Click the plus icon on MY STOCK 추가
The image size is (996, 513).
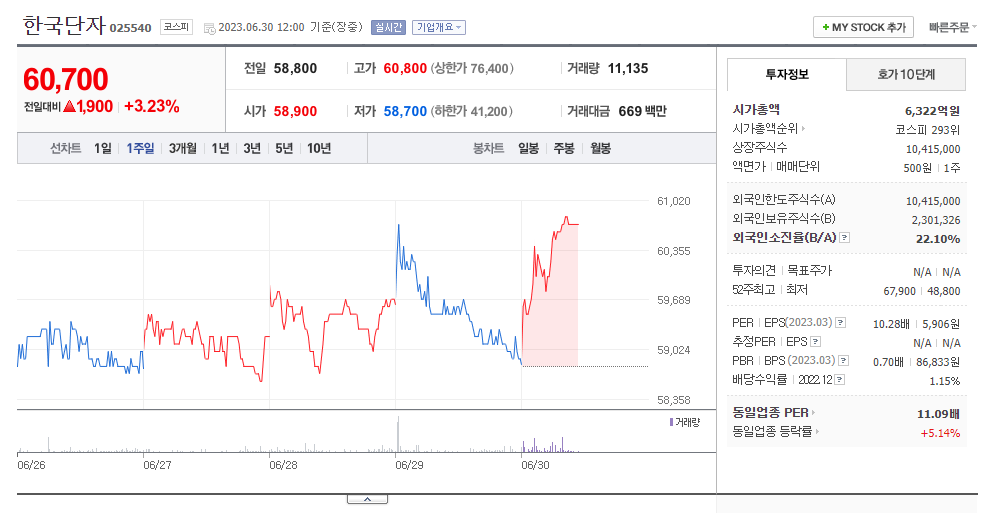pyautogui.click(x=825, y=27)
